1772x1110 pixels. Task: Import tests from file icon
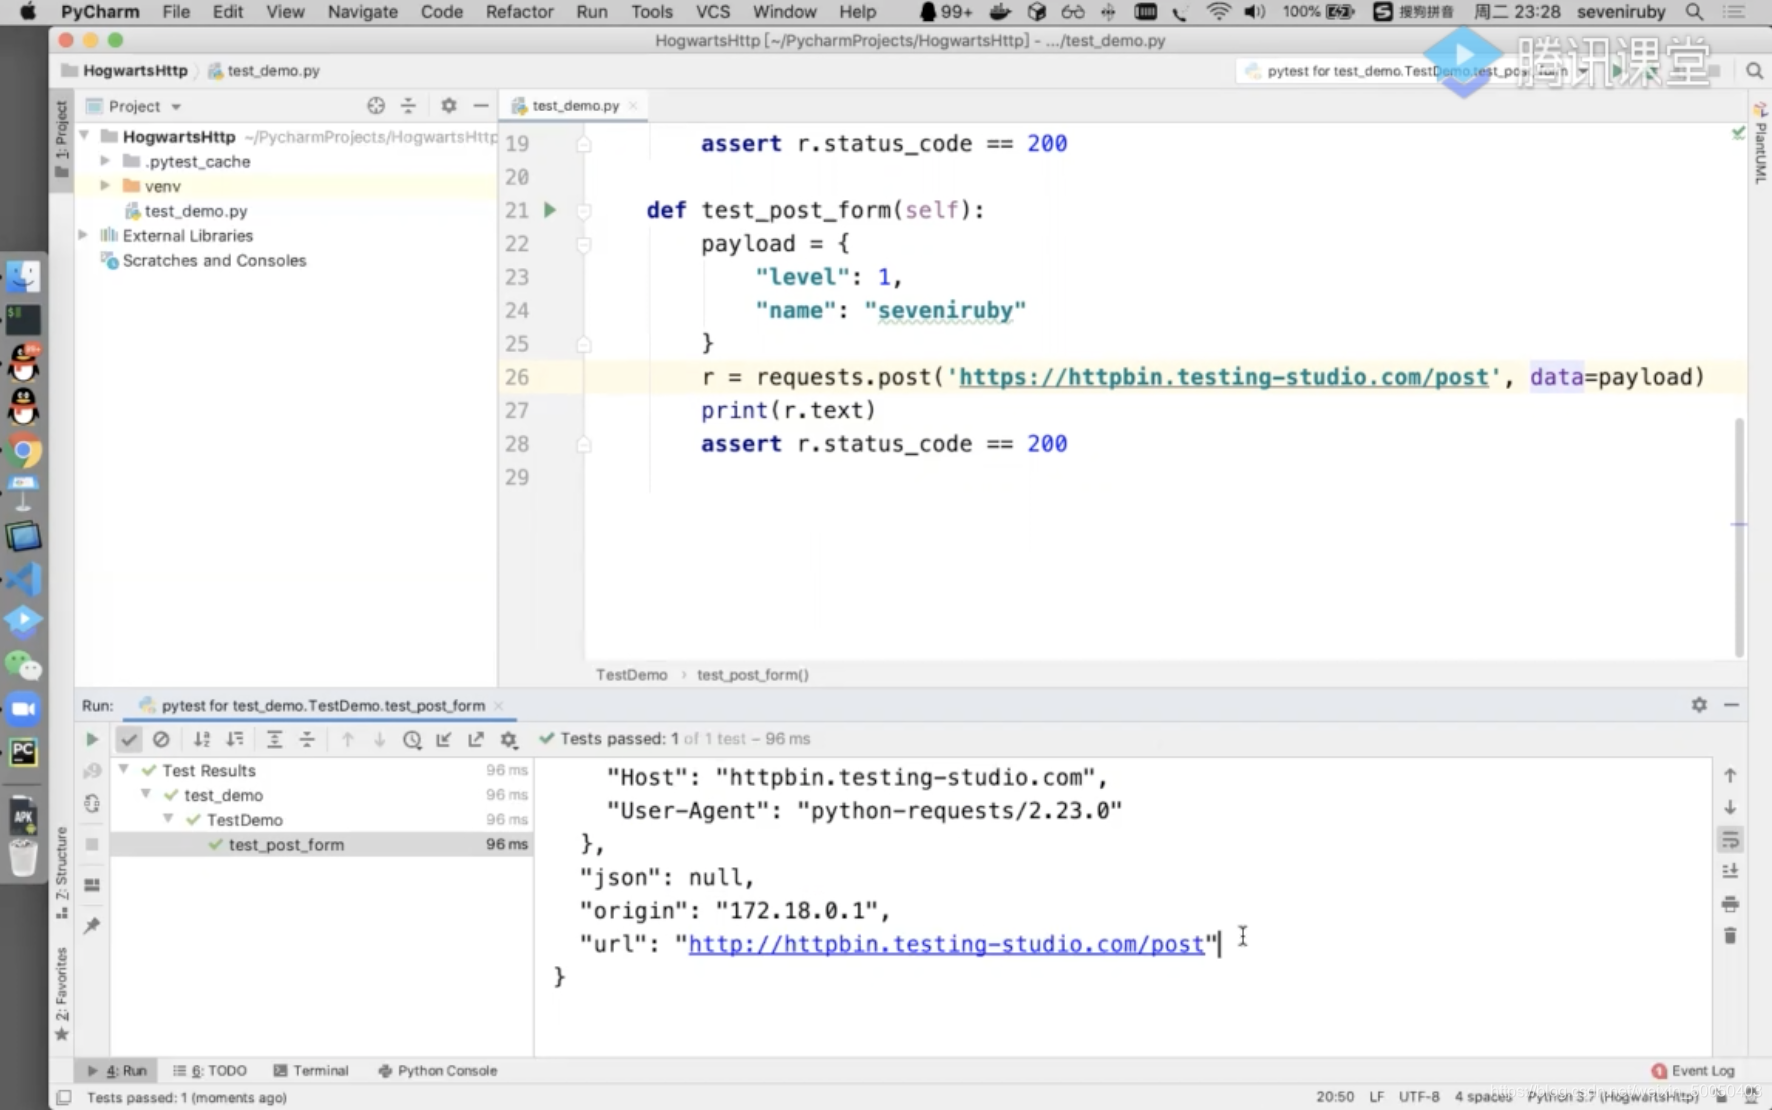tap(444, 739)
